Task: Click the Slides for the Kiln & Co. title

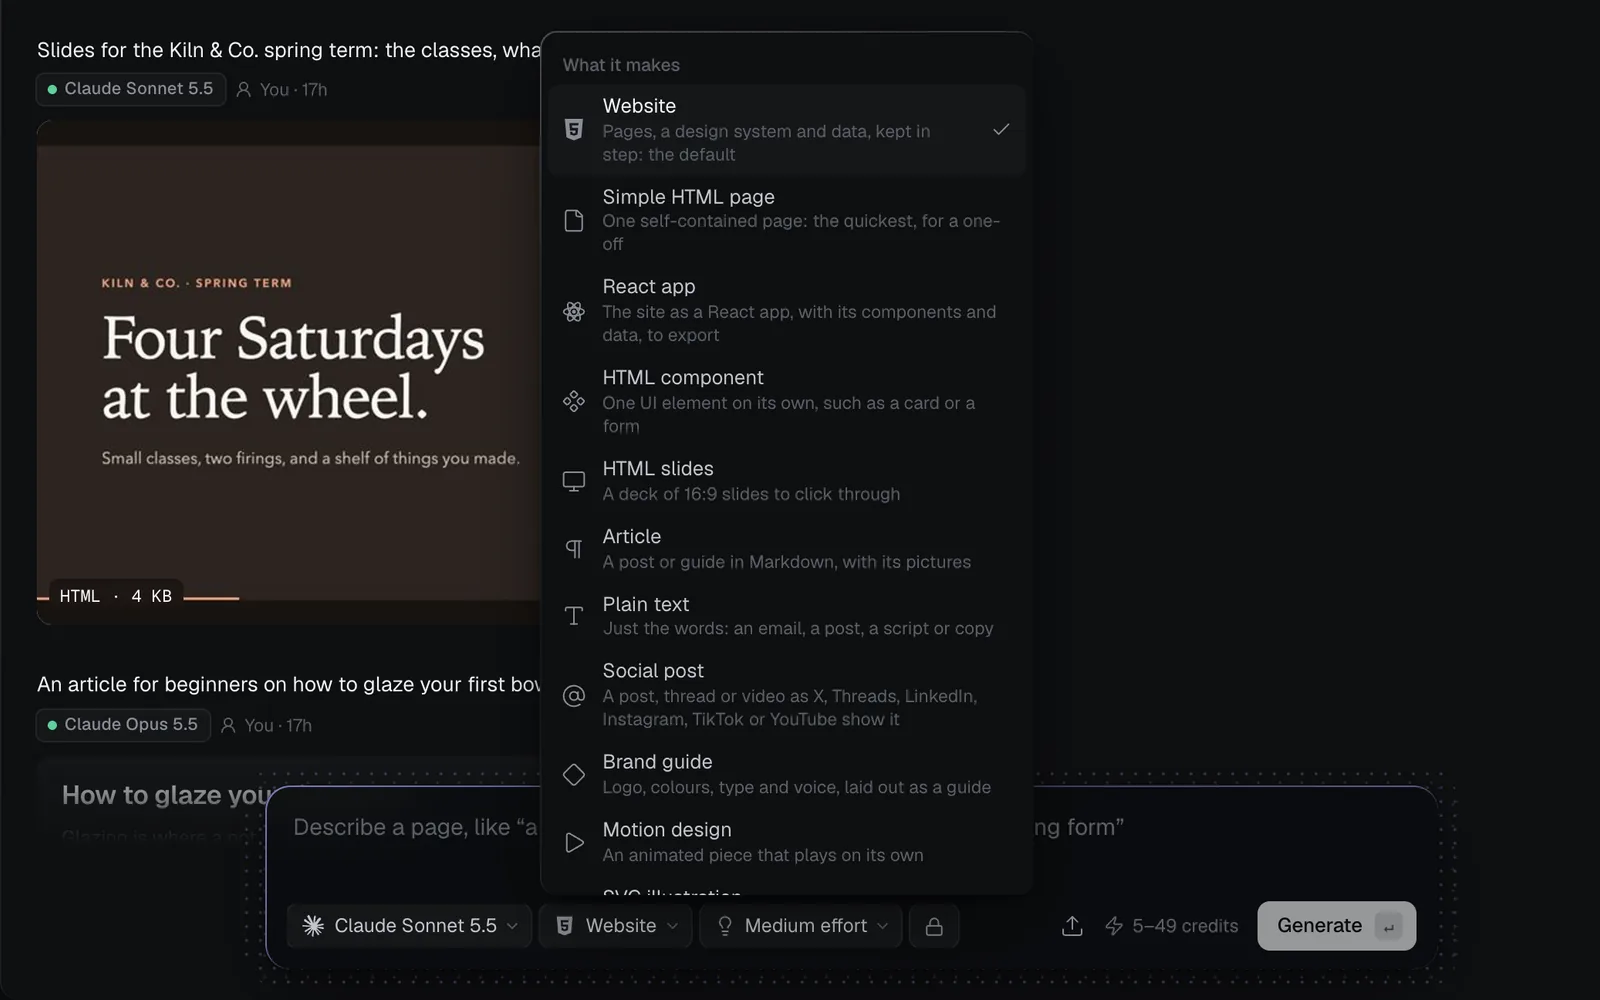Action: 289,50
